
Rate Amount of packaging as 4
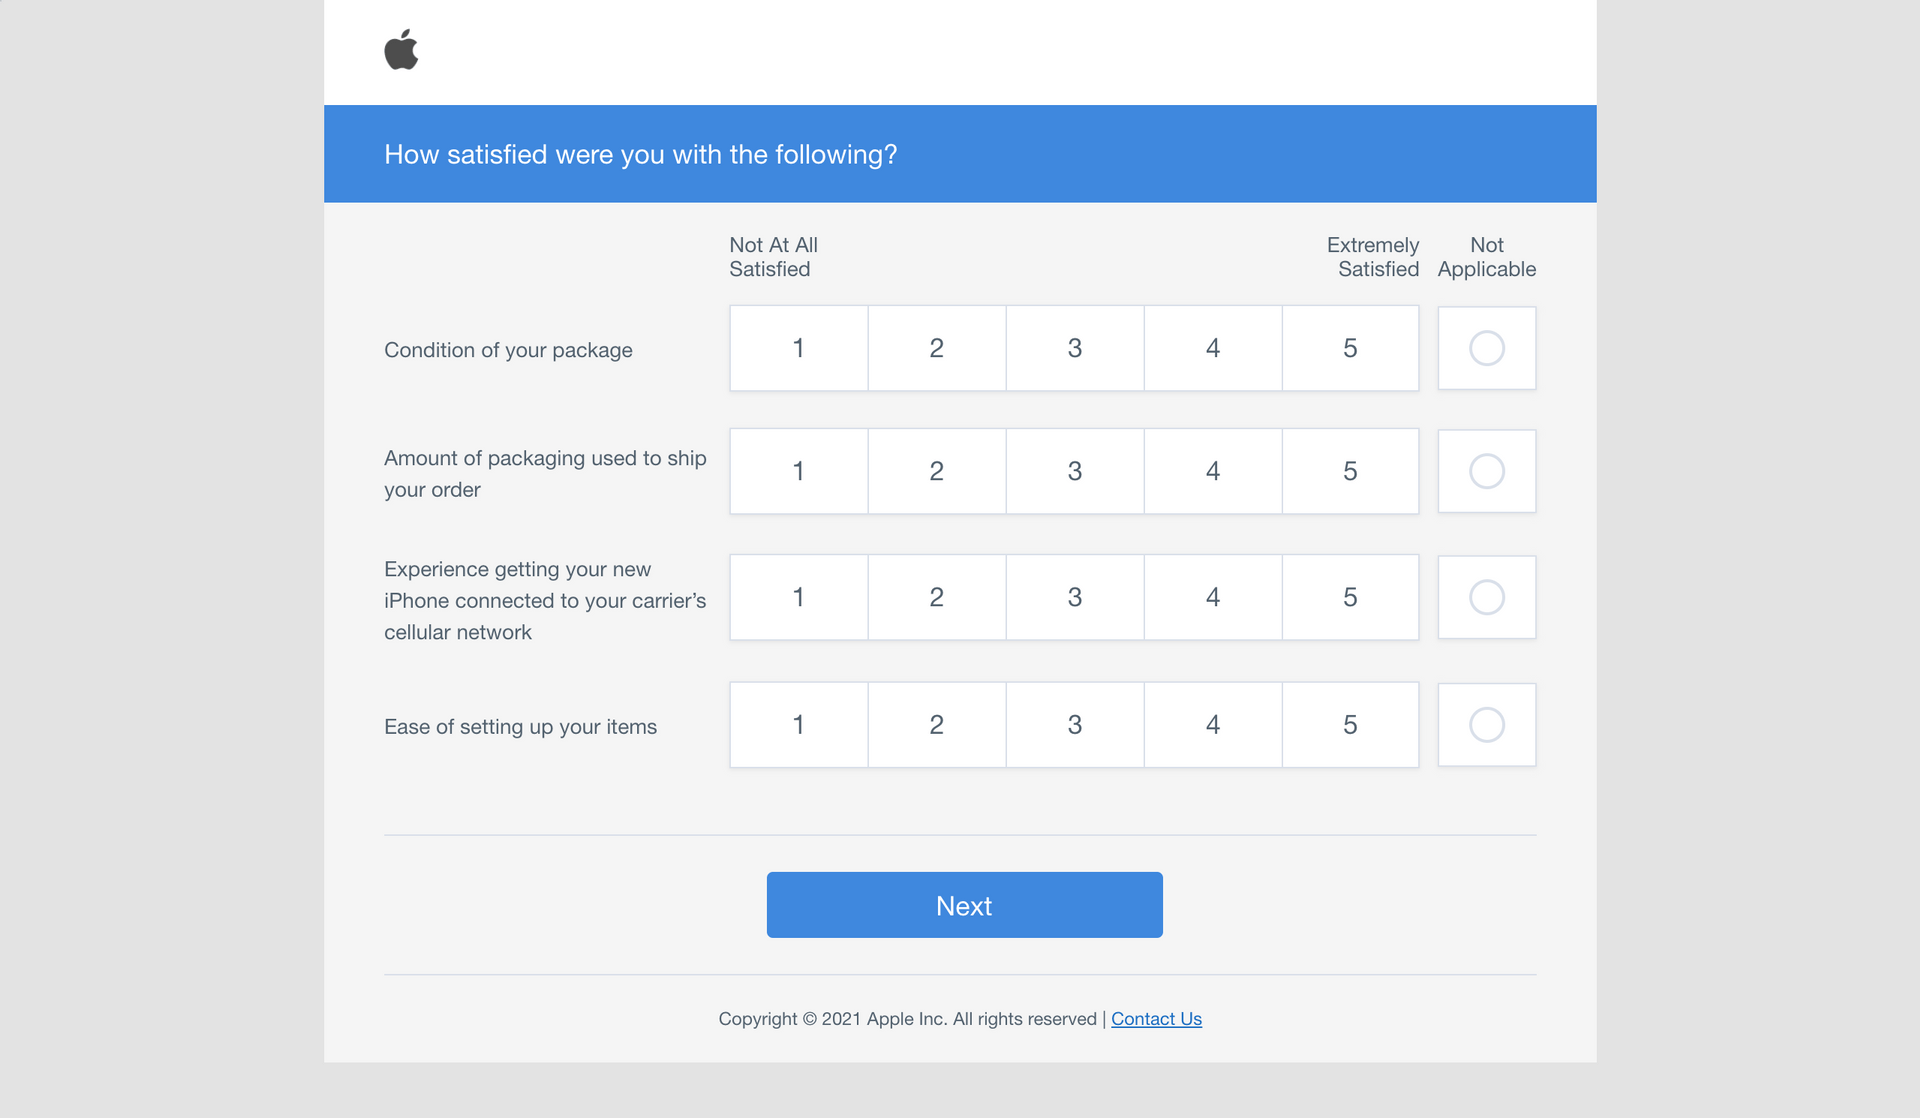[x=1212, y=471]
